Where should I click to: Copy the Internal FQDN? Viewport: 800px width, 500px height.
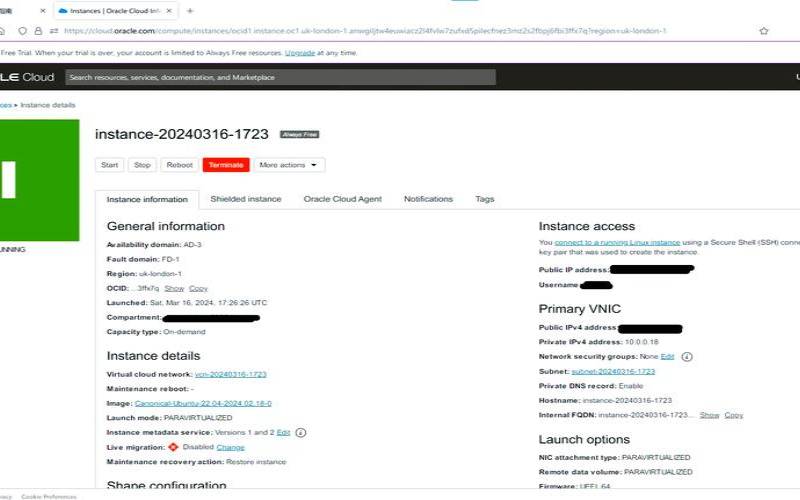pyautogui.click(x=733, y=414)
